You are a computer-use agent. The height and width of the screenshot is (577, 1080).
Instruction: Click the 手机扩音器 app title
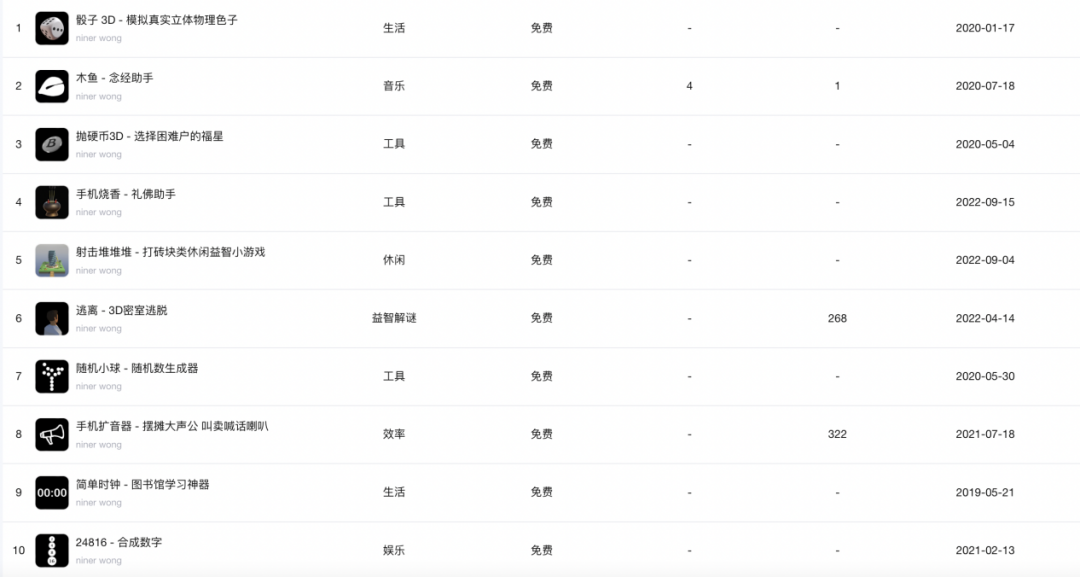[x=172, y=426]
